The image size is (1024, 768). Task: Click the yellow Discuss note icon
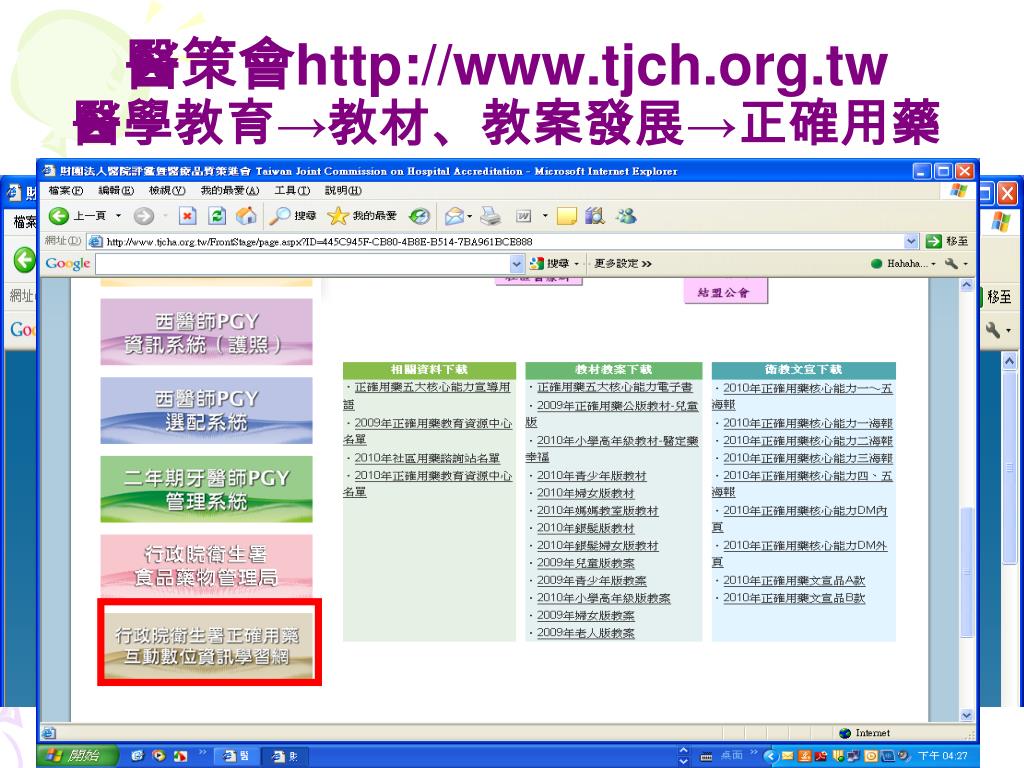click(x=566, y=216)
